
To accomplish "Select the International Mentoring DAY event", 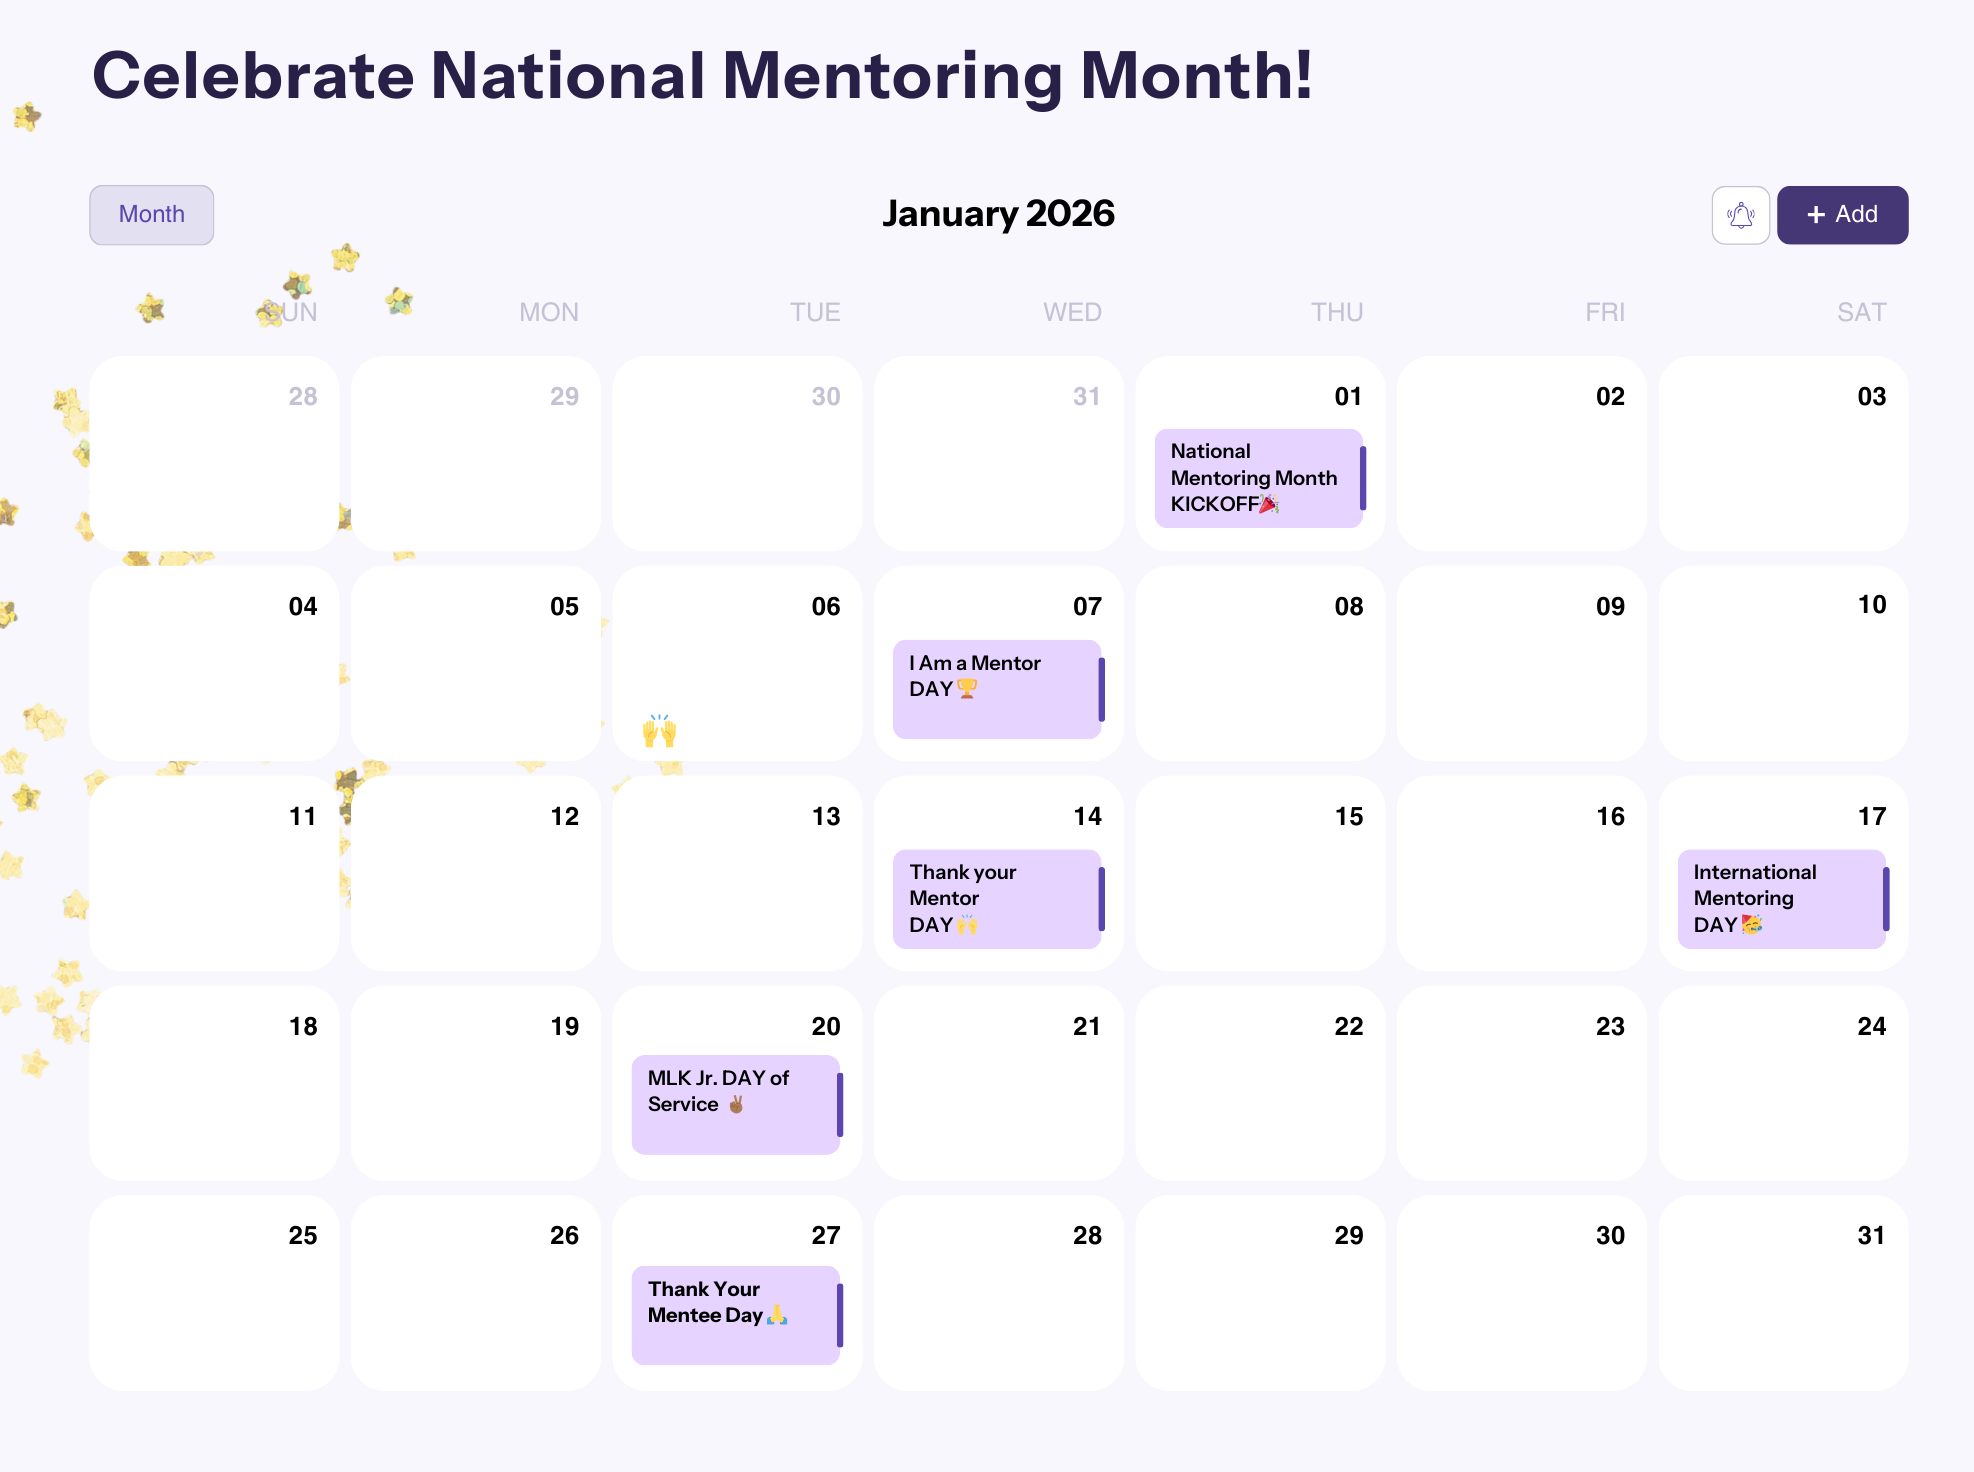I will (1778, 898).
